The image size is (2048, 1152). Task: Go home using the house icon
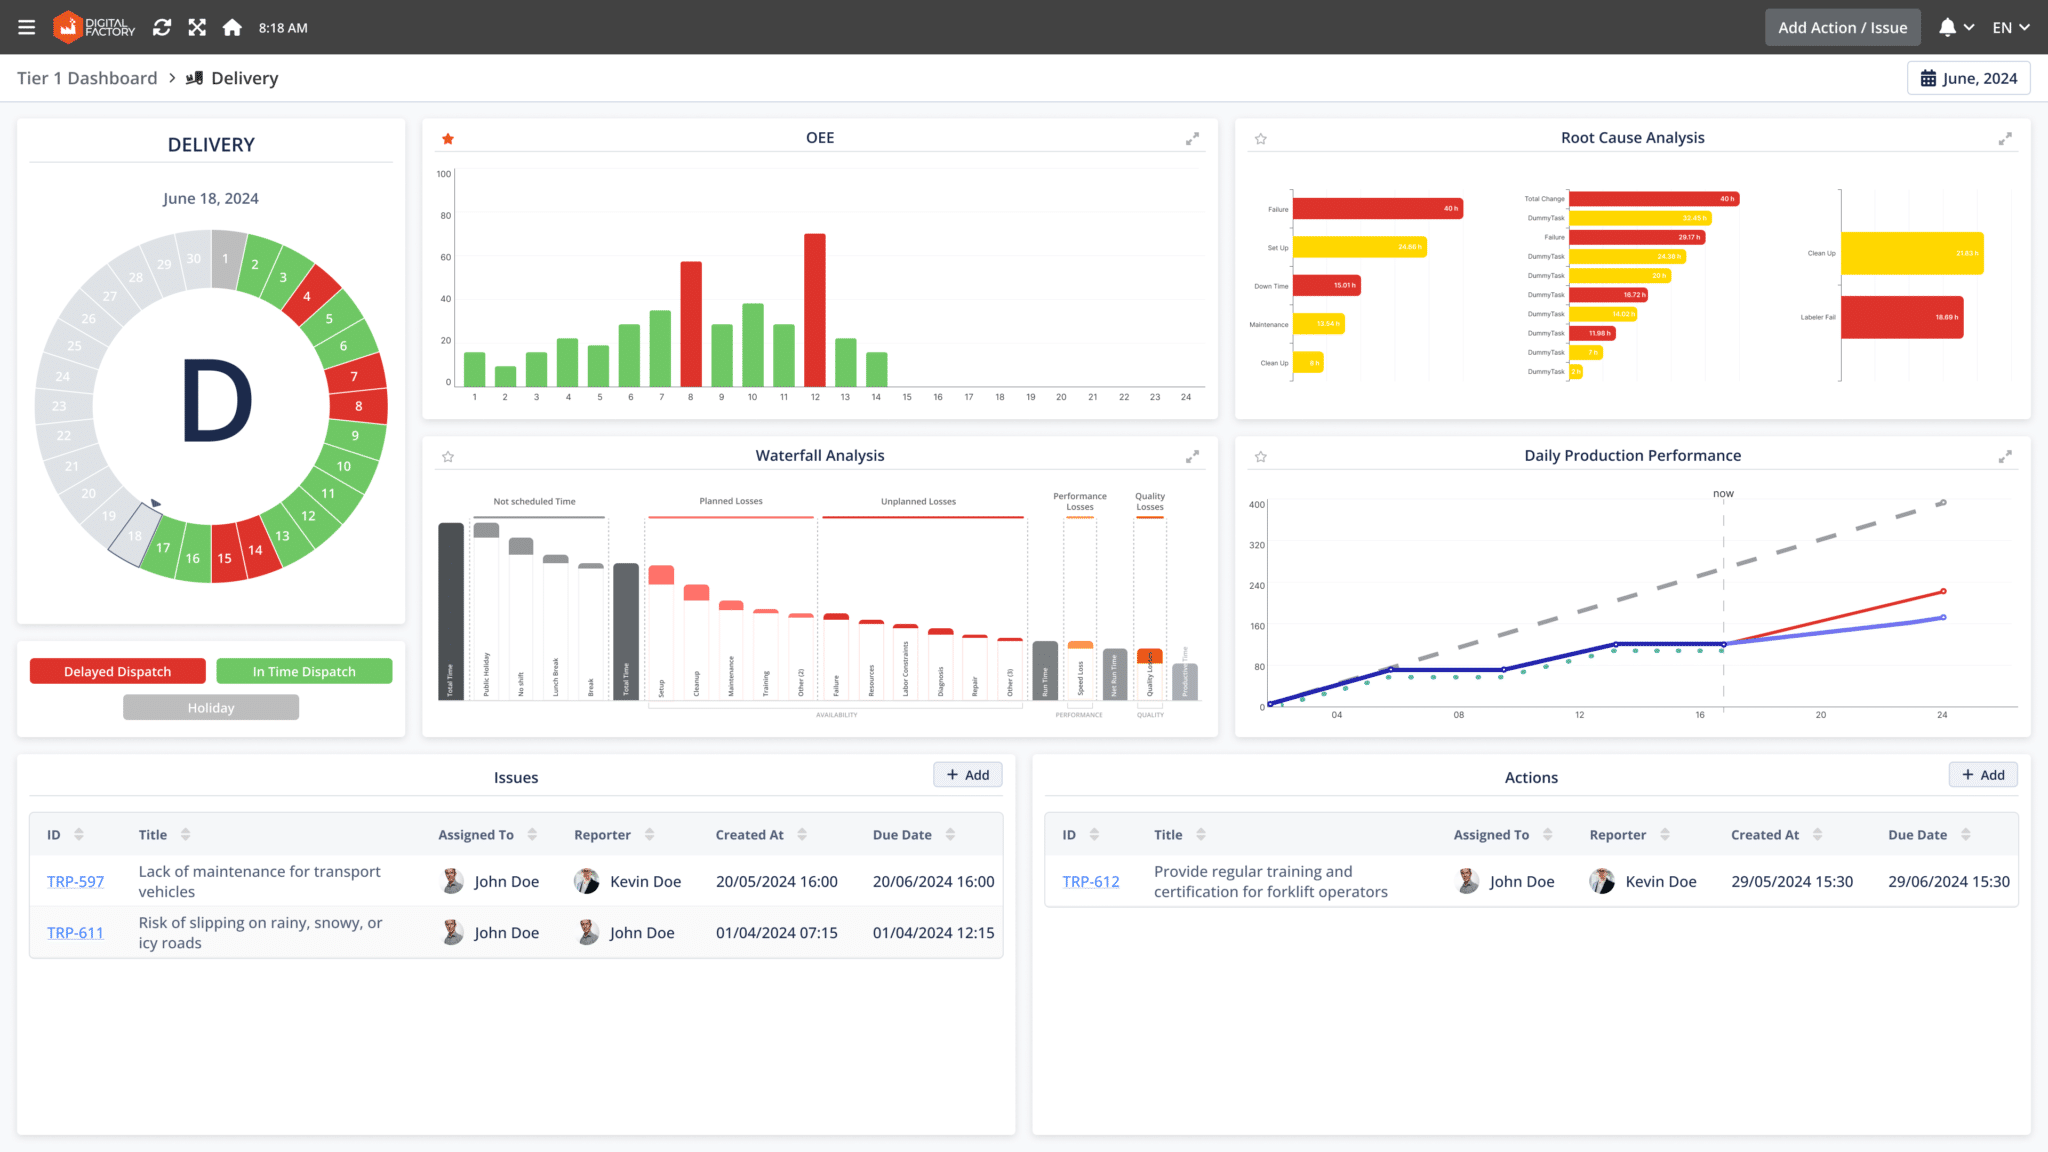point(232,27)
